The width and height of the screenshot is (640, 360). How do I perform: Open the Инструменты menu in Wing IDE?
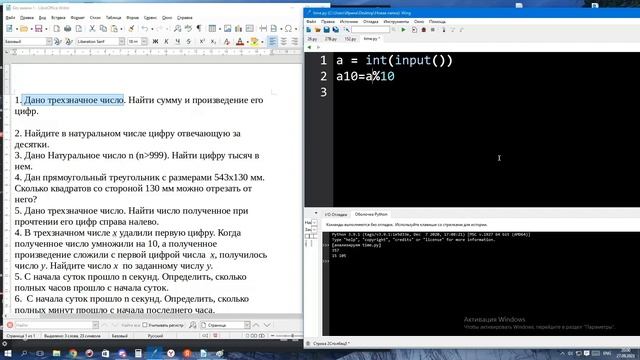396,21
